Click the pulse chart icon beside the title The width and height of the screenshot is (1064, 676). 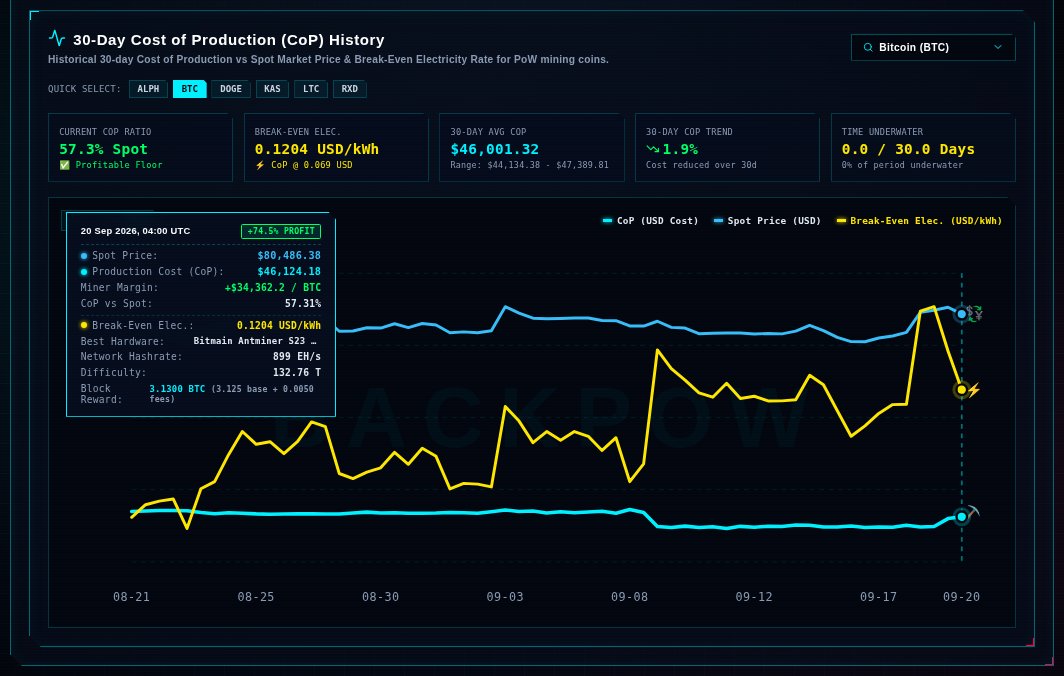[x=57, y=38]
